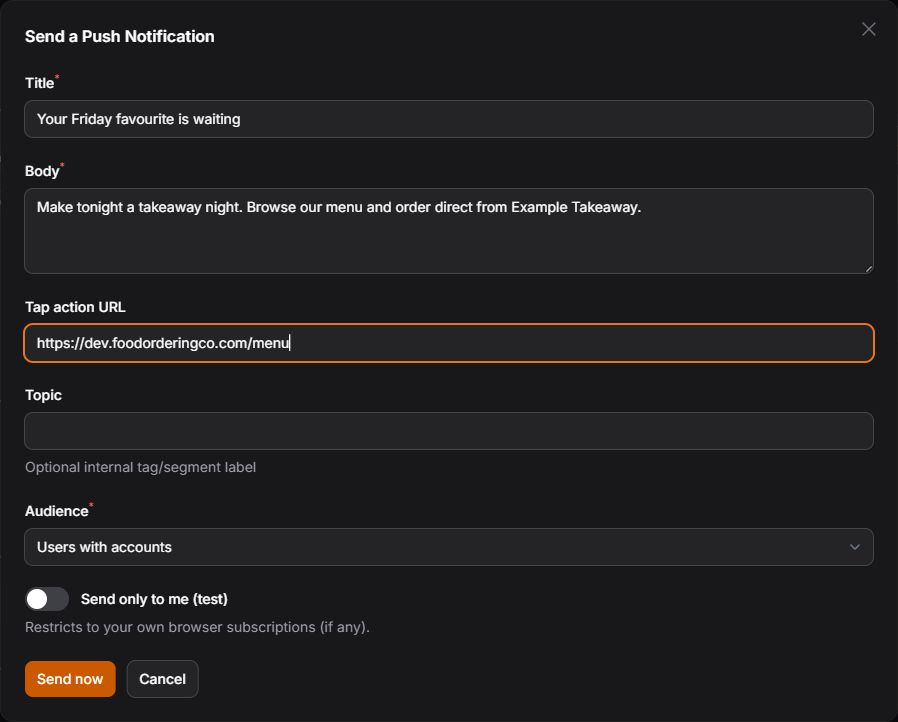Screen dimensions: 898x722
Task: Click the Tap action URL label
Action: 75,307
